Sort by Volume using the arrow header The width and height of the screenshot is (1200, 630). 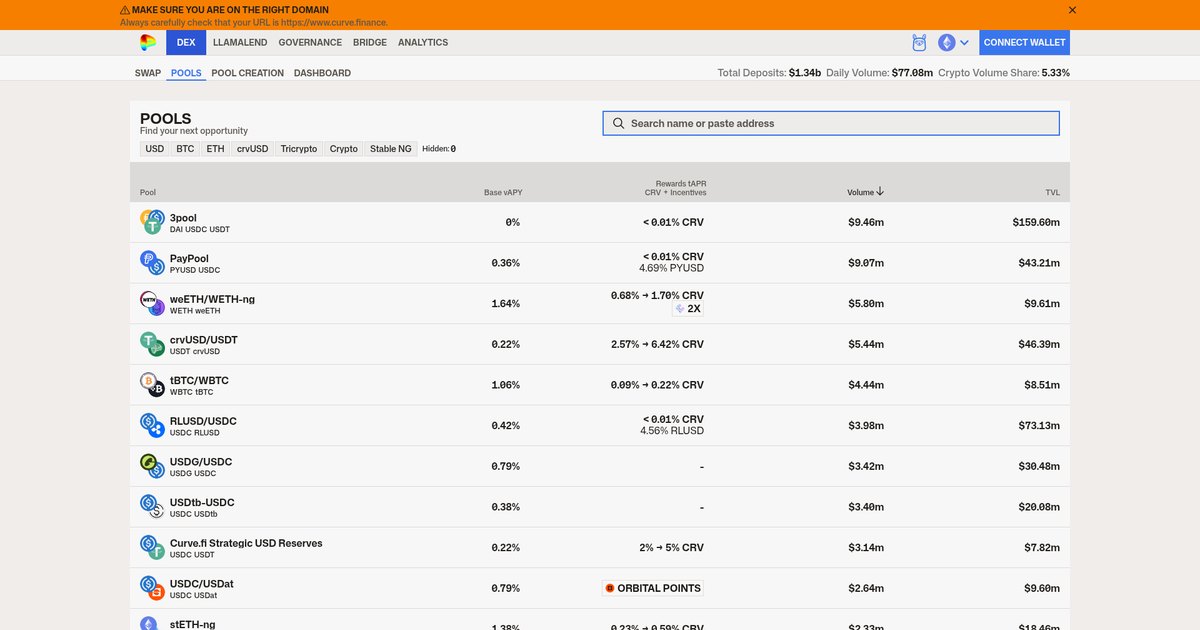tap(865, 192)
